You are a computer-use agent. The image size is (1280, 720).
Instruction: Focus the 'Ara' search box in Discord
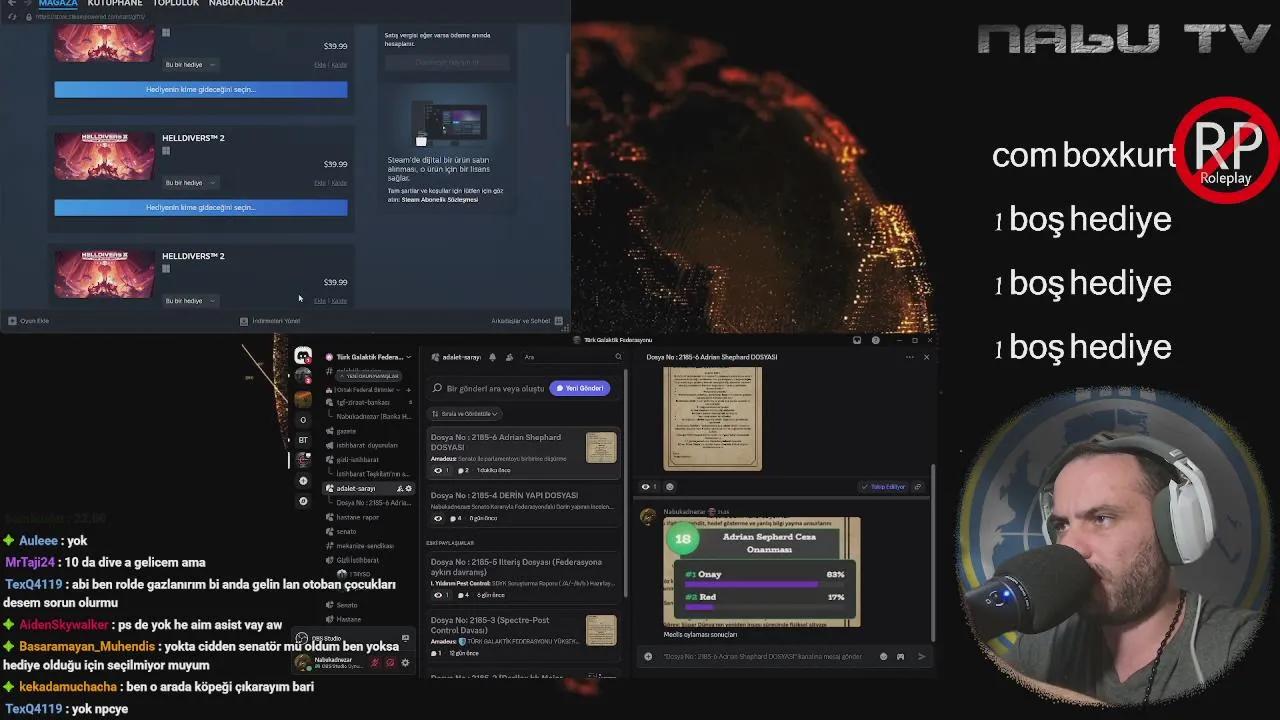[573, 357]
